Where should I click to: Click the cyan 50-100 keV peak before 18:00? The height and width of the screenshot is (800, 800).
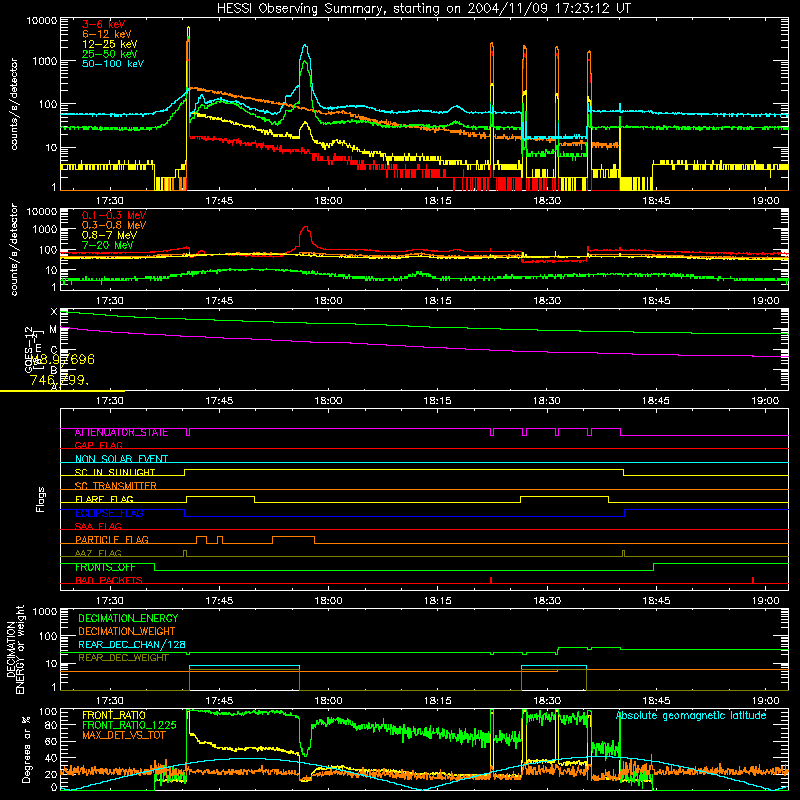305,46
